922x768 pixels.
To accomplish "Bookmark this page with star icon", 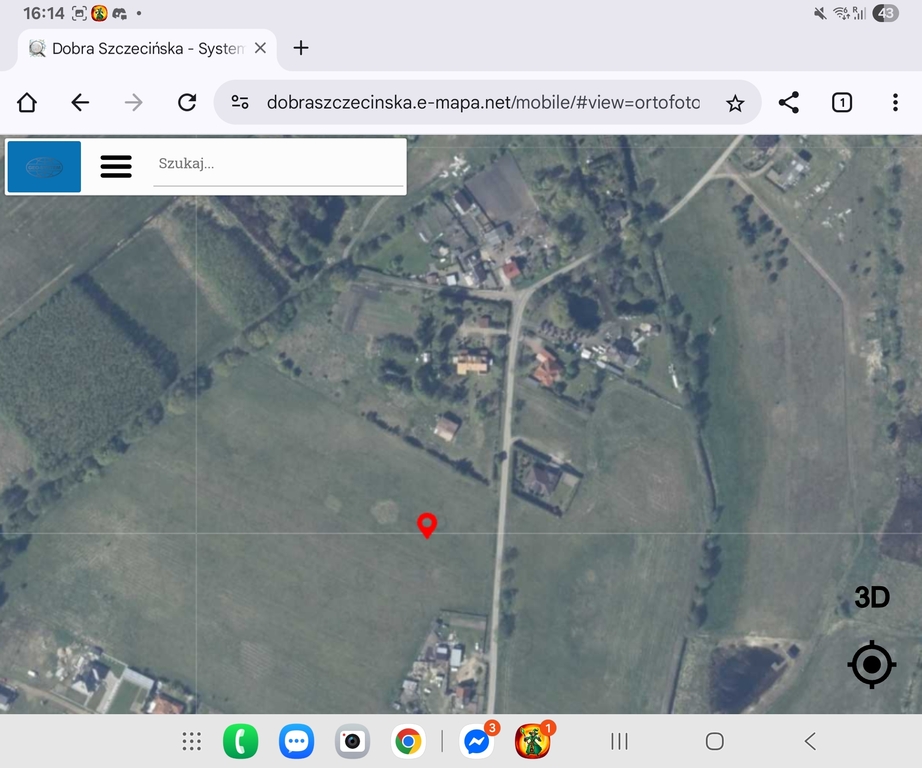I will point(735,103).
